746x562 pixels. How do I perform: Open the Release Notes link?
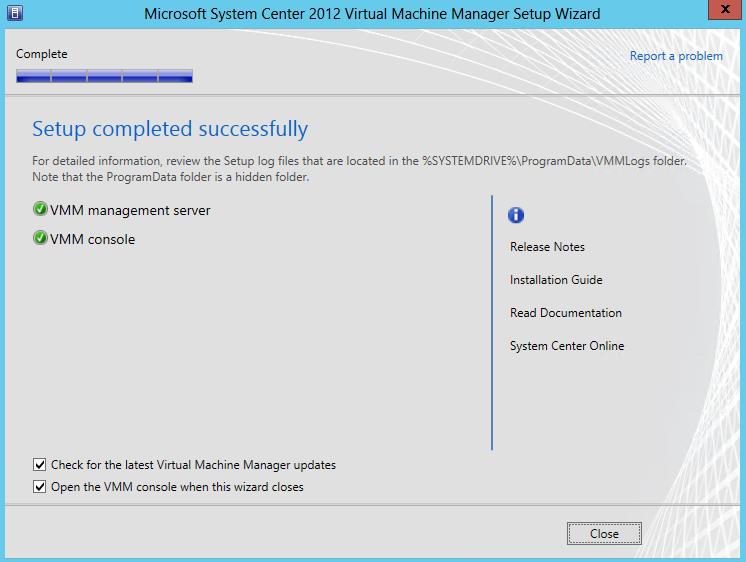(x=547, y=247)
